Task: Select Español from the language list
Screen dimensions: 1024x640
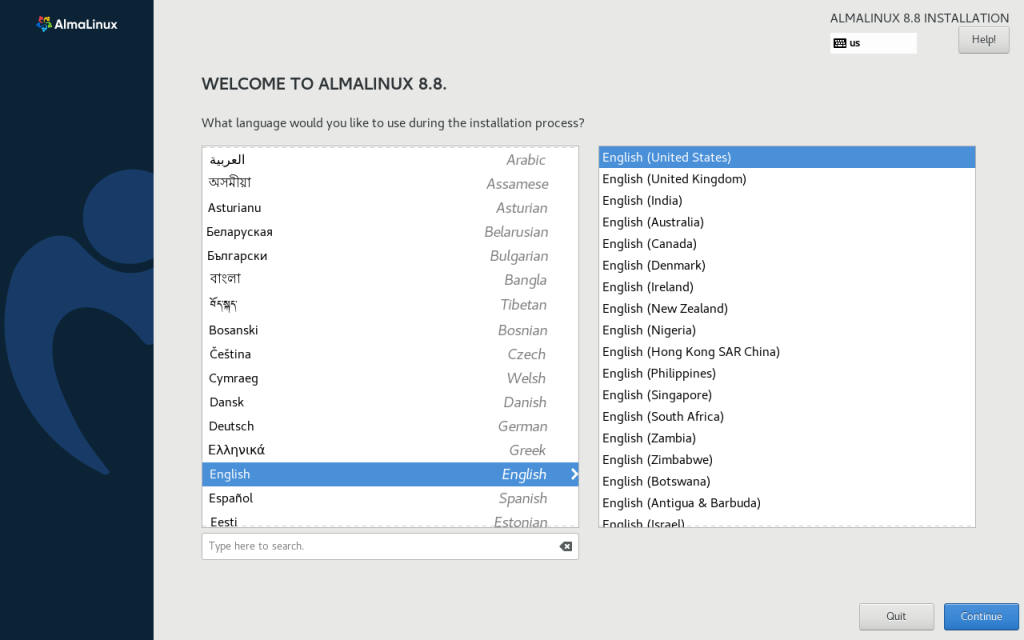Action: [x=390, y=498]
